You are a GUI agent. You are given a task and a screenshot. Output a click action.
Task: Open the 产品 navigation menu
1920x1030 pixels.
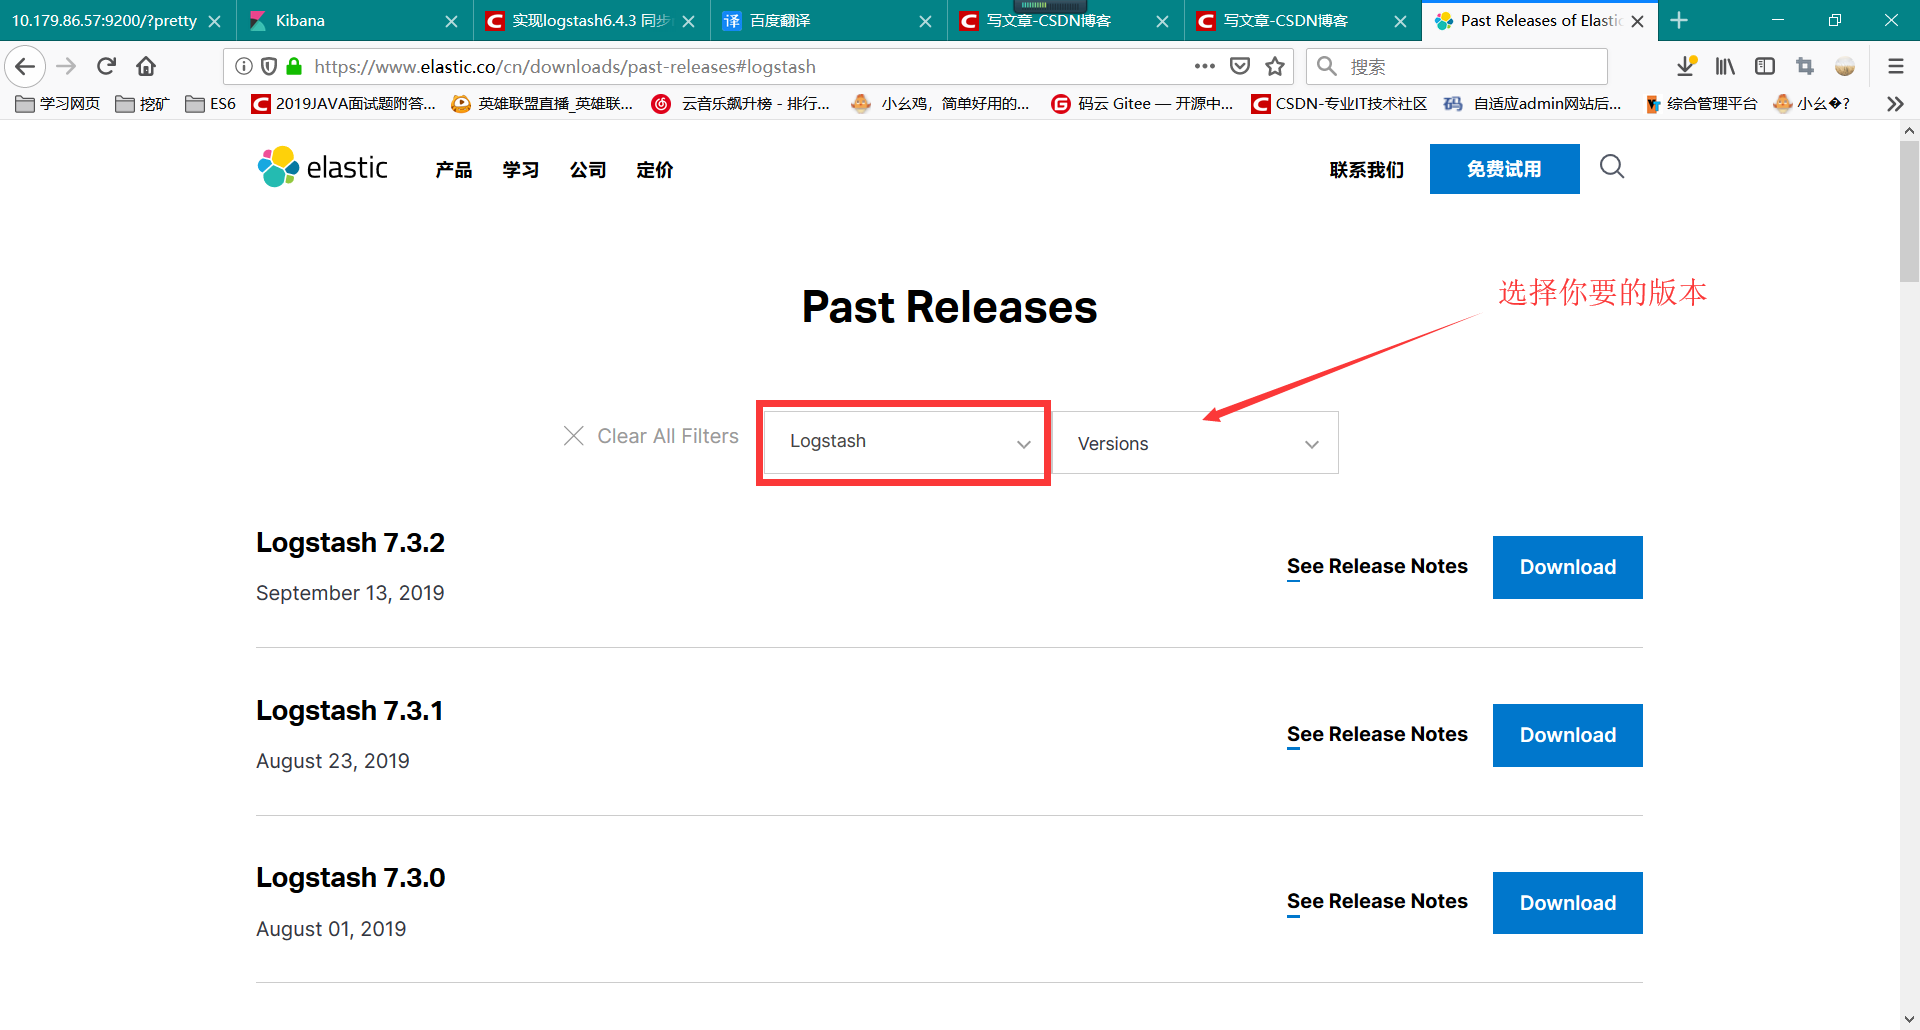point(452,169)
